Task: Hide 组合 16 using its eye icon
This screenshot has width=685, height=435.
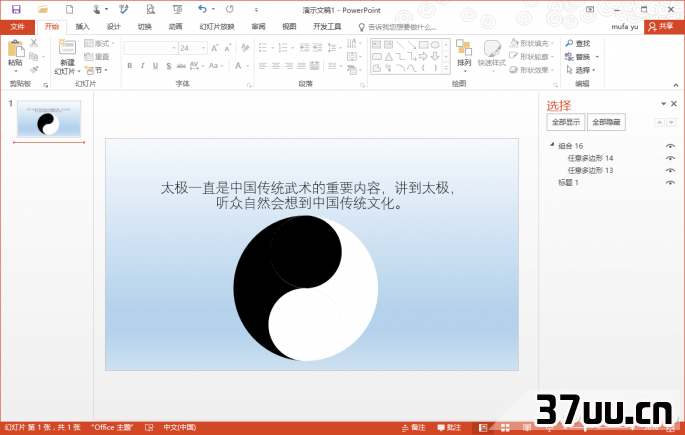Action: tap(670, 146)
